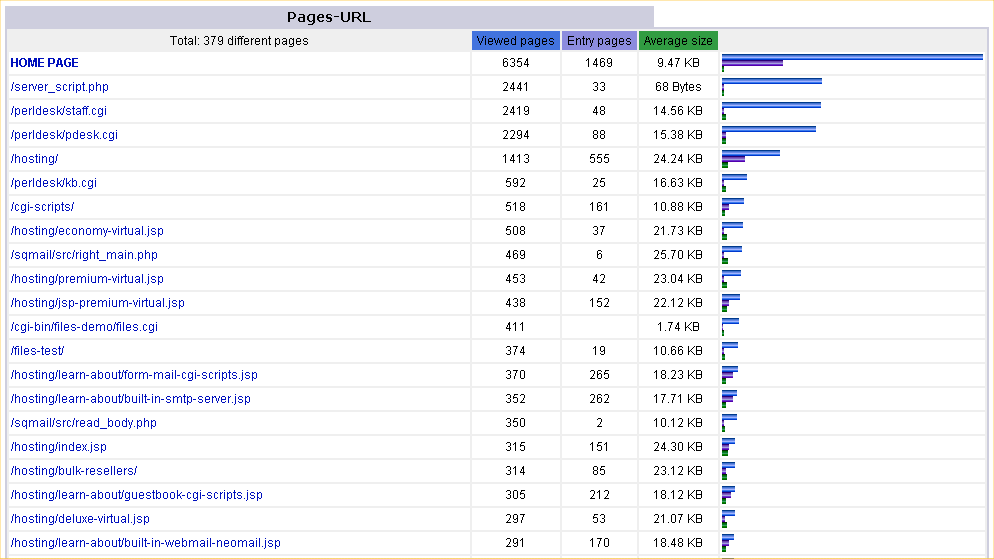Open /sqmail/src/read_body.php link
The width and height of the screenshot is (994, 559).
[x=84, y=423]
